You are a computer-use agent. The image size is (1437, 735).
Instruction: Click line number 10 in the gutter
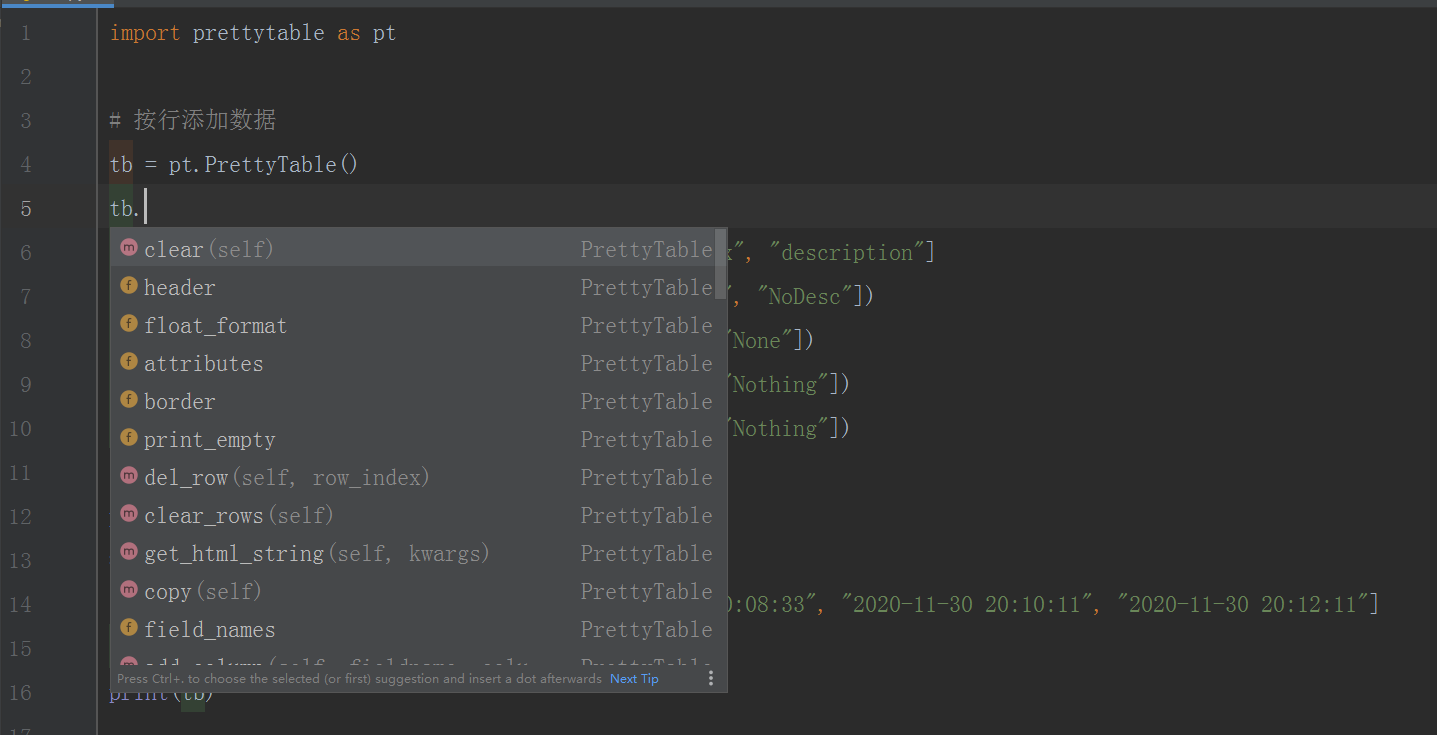(20, 428)
